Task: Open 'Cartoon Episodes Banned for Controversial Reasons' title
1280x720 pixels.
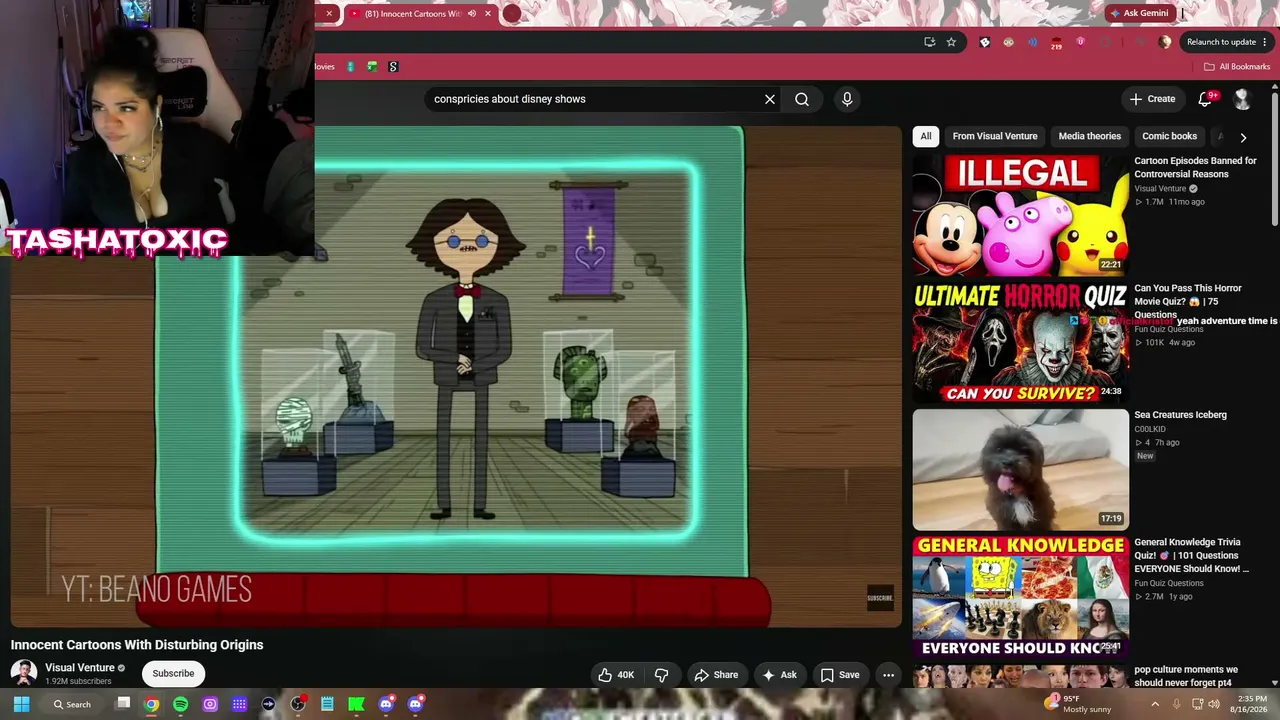Action: (x=1195, y=167)
